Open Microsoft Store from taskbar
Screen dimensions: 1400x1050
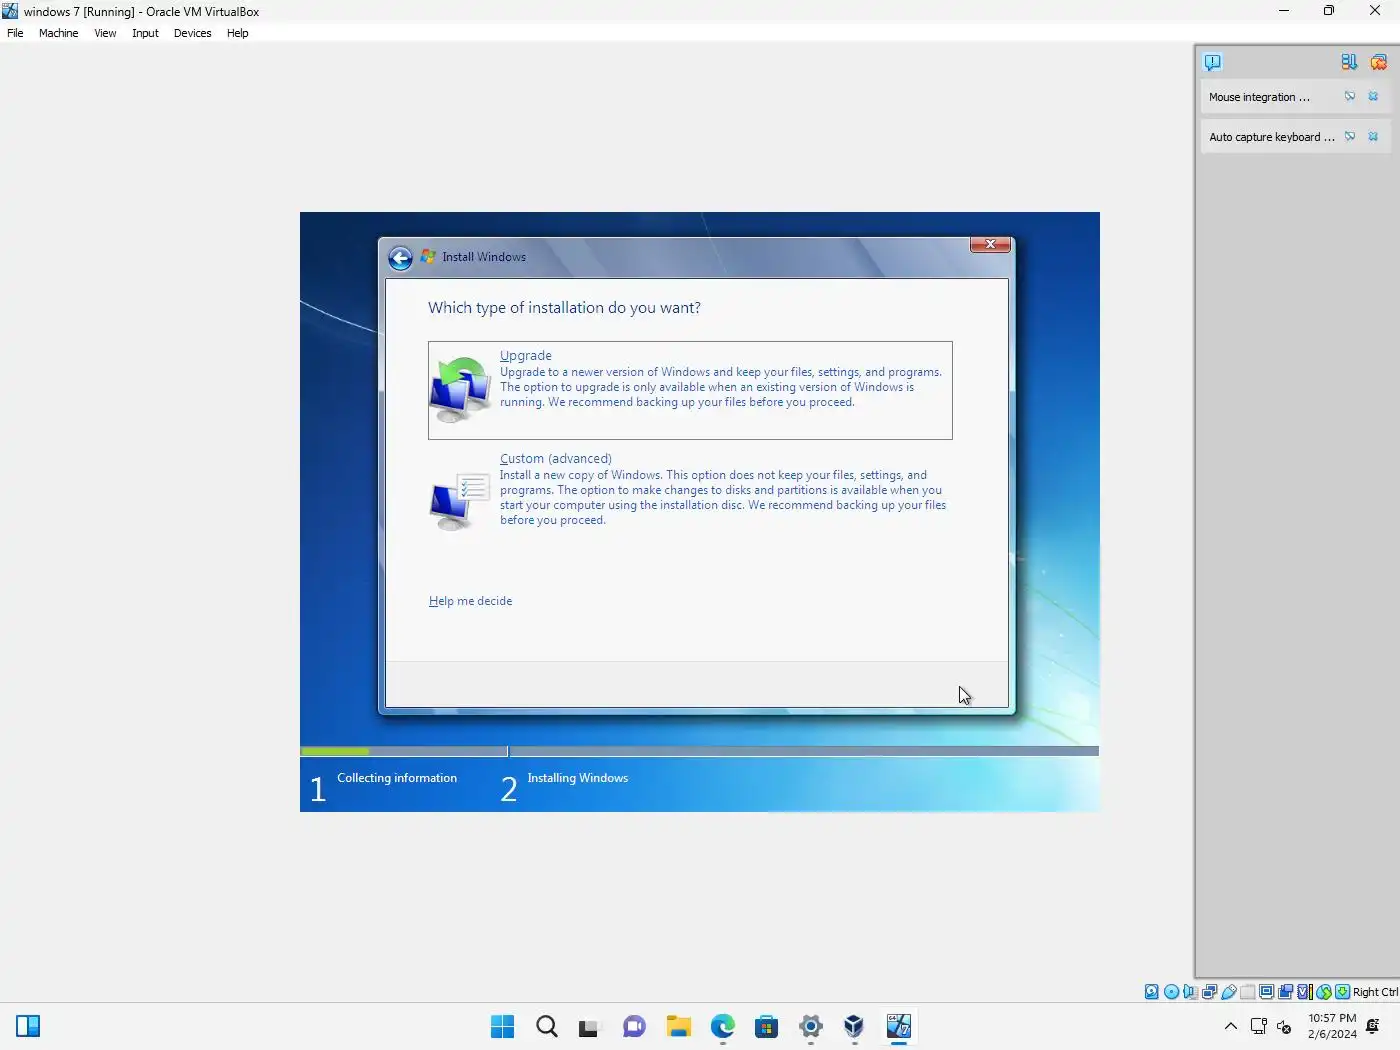coord(766,1026)
